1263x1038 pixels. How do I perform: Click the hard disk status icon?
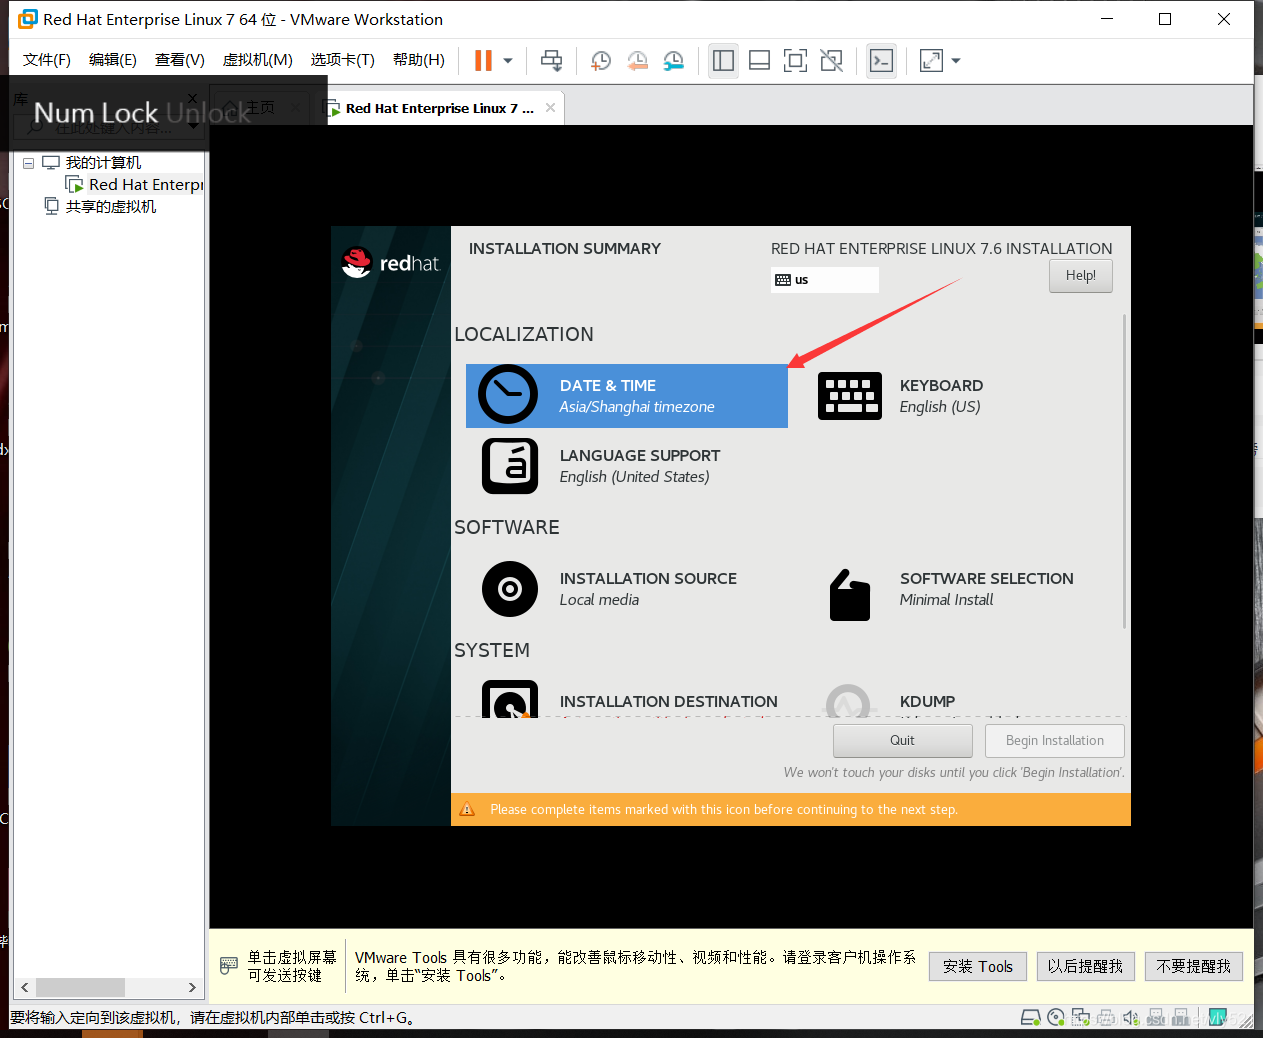click(1030, 1018)
